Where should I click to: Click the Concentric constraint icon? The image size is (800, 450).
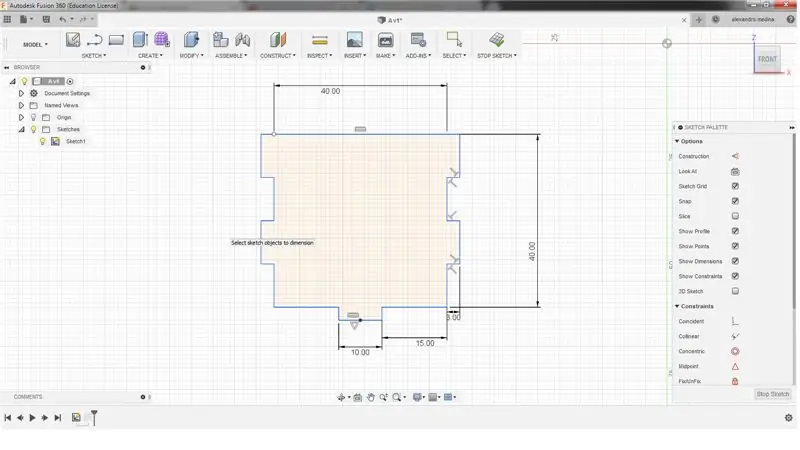point(735,352)
